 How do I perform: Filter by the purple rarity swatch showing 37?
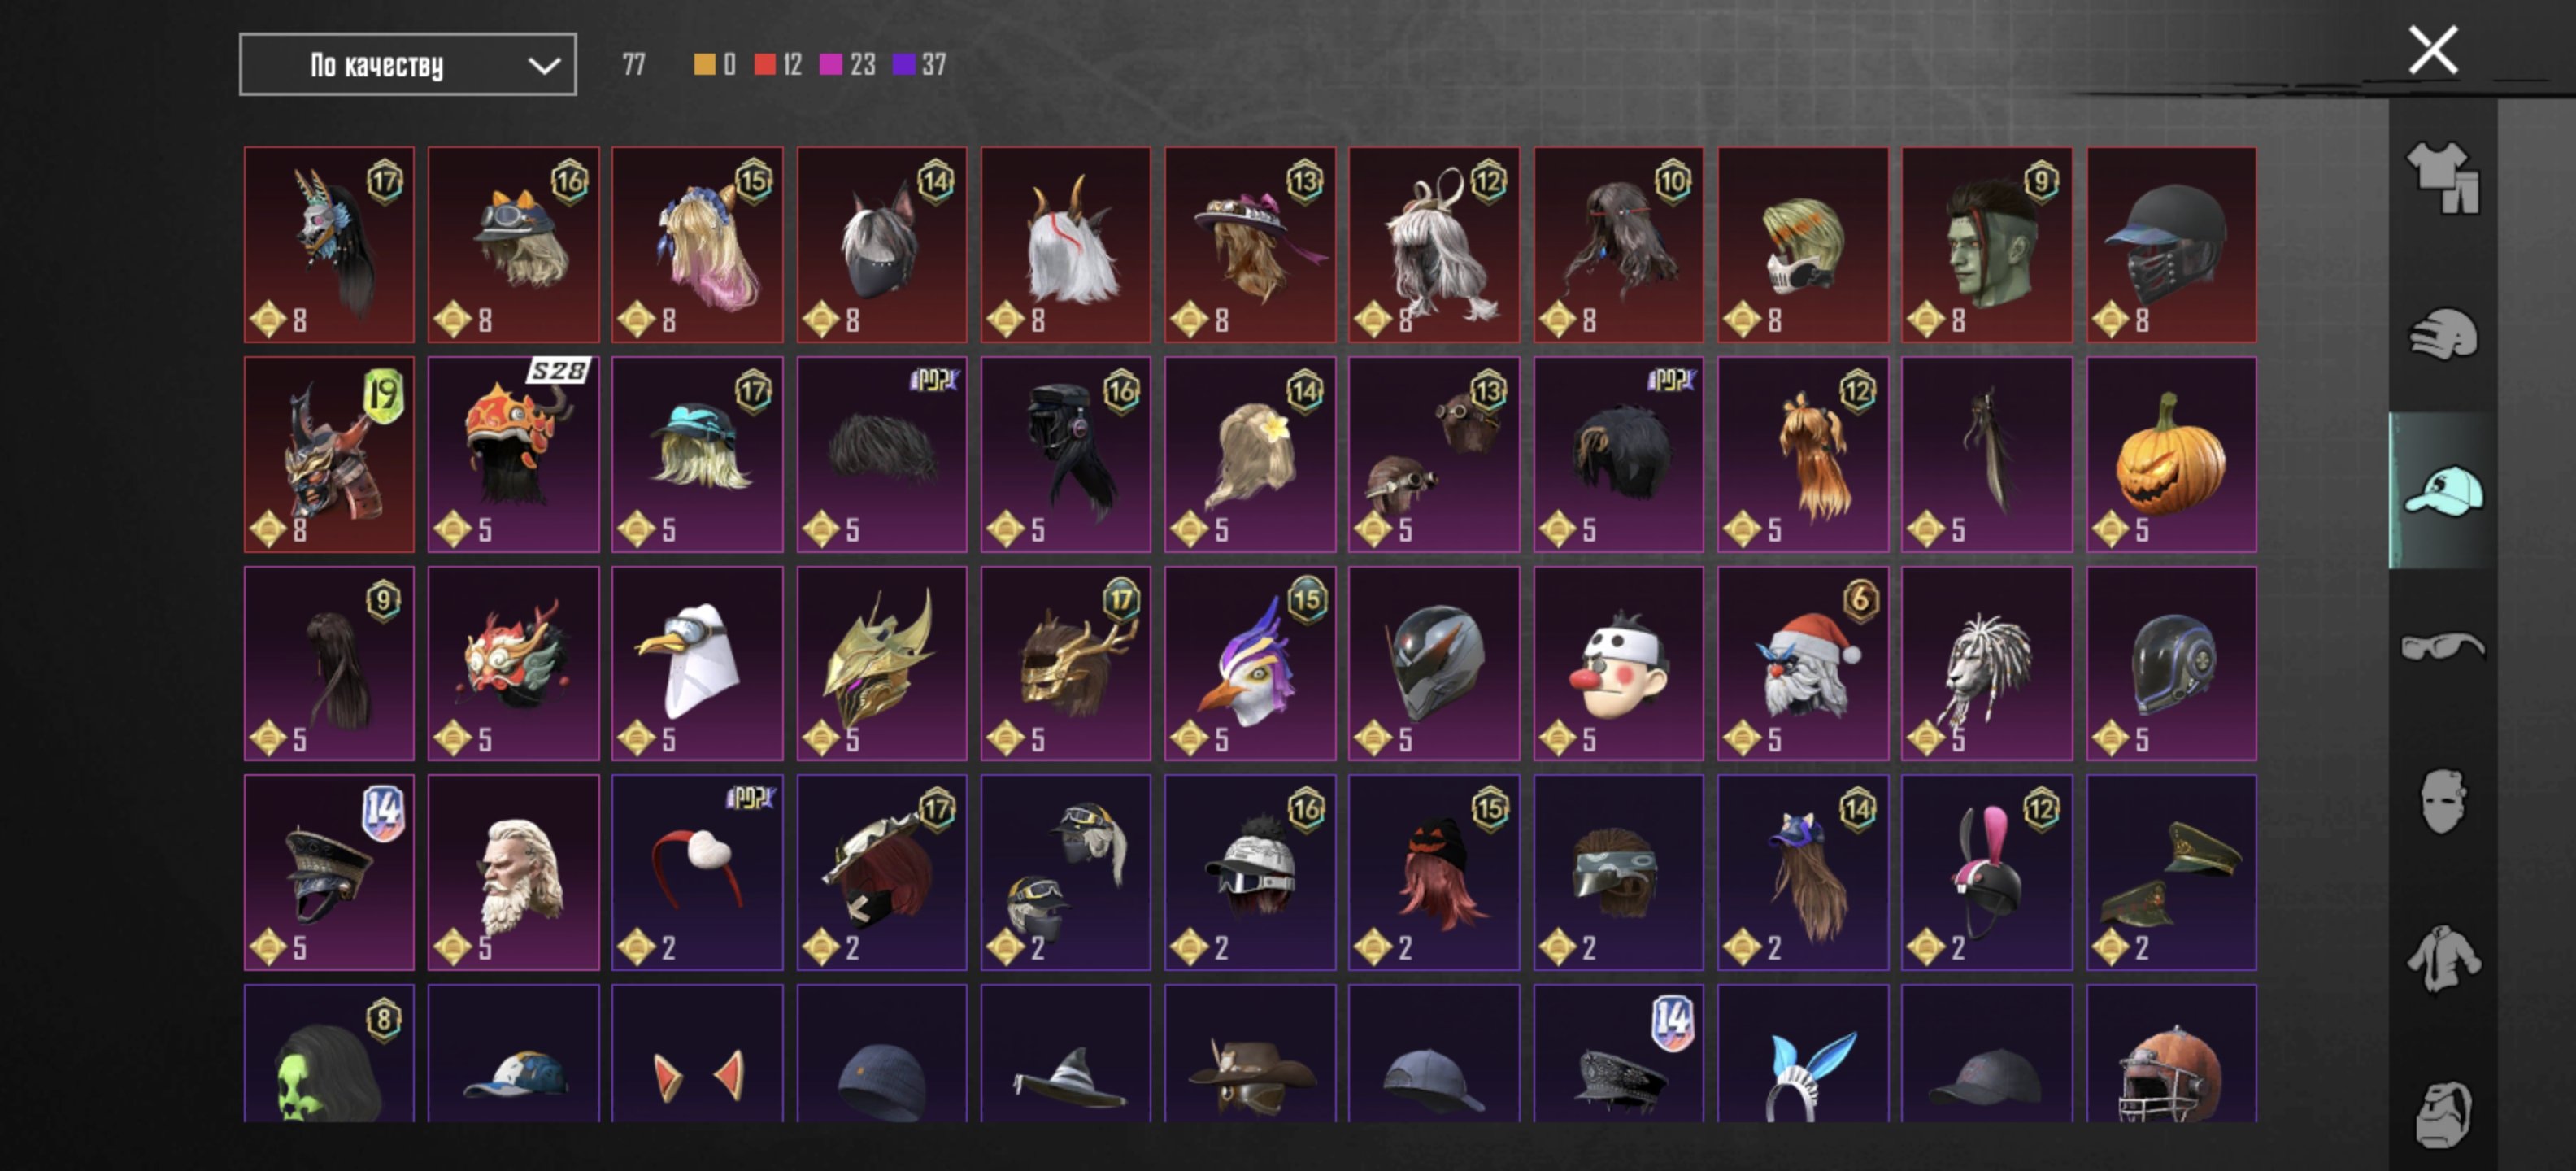[x=903, y=65]
